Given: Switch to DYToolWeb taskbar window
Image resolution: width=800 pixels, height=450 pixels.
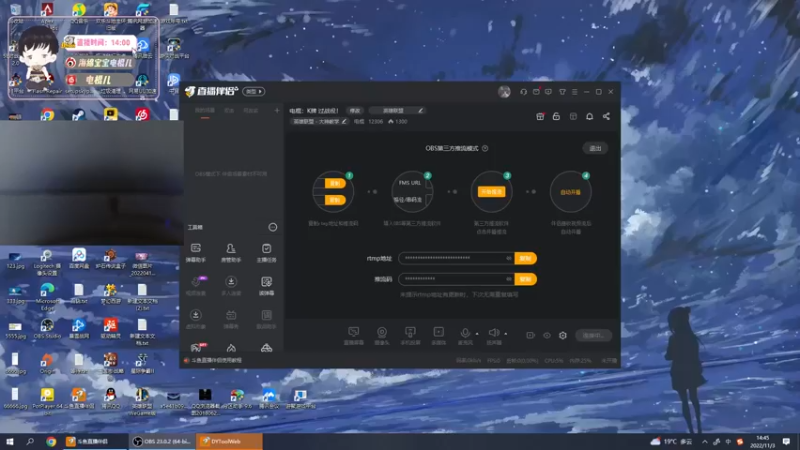Looking at the screenshot, I should tap(229, 442).
